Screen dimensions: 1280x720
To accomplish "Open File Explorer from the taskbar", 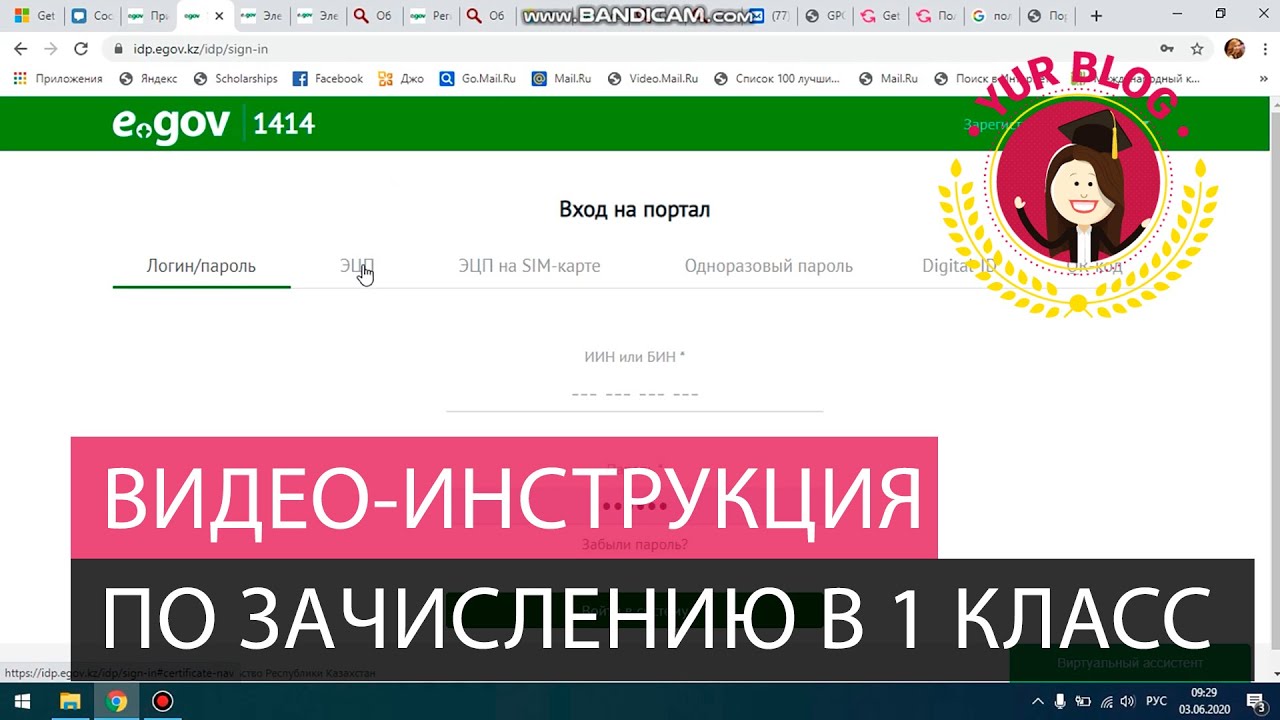I will [x=70, y=701].
